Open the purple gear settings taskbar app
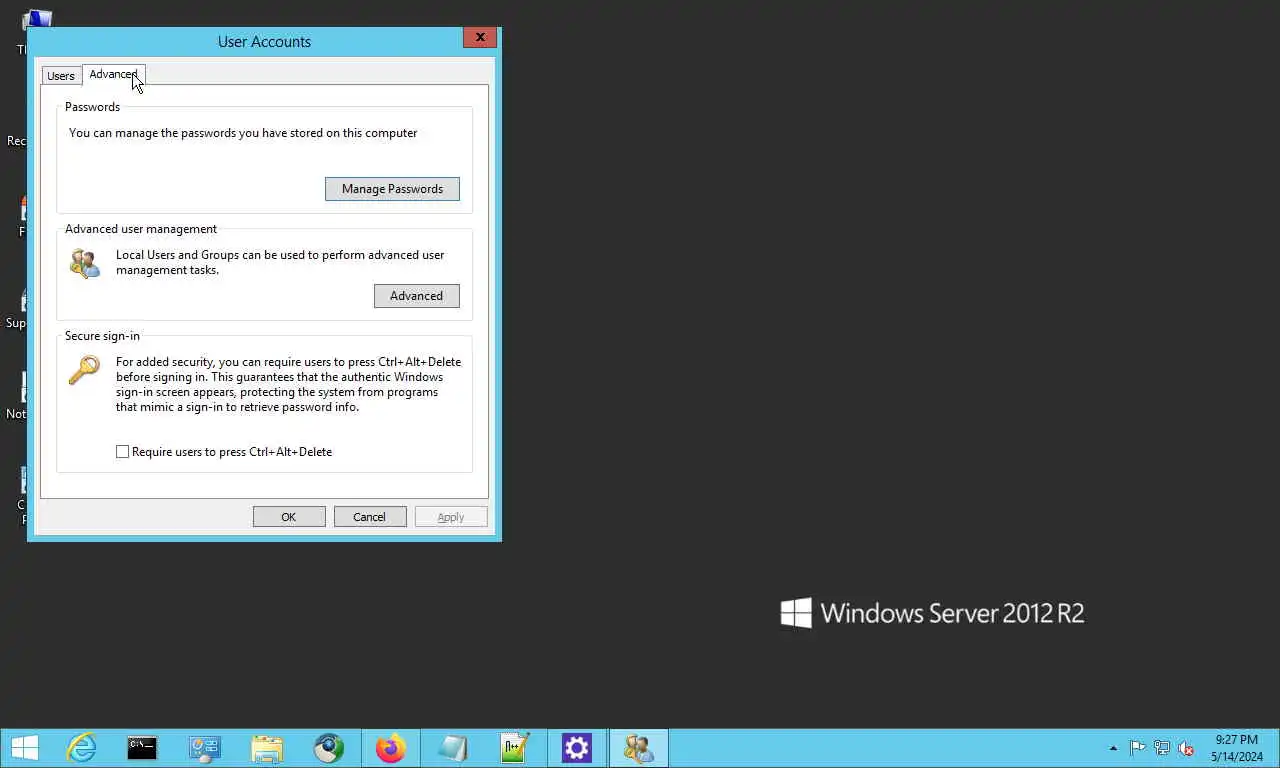The height and width of the screenshot is (768, 1280). coord(577,748)
